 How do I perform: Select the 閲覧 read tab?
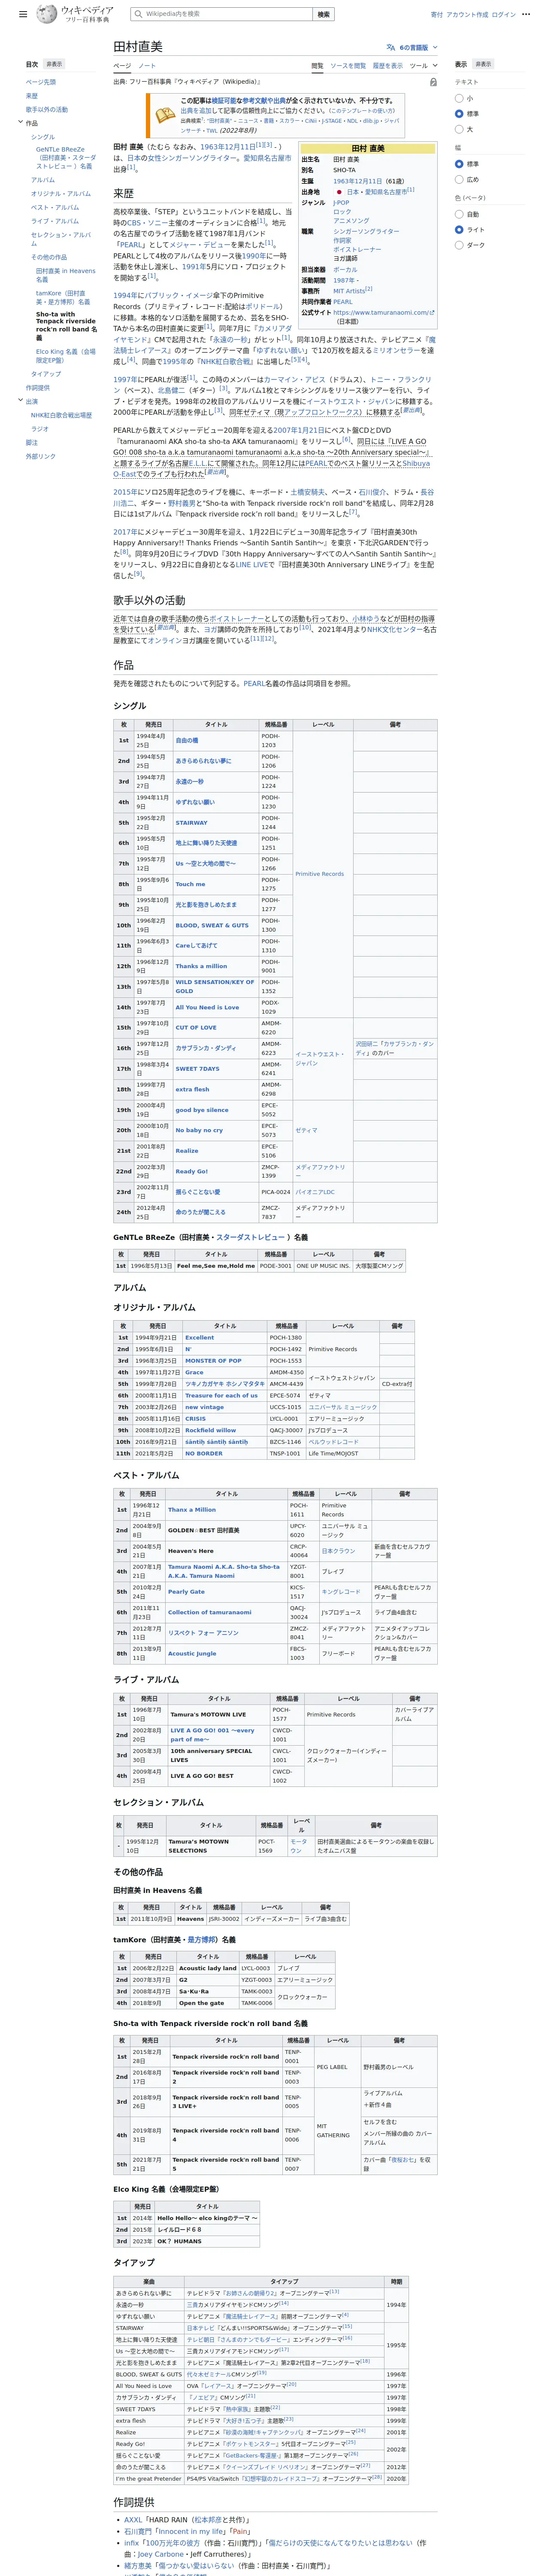point(317,66)
